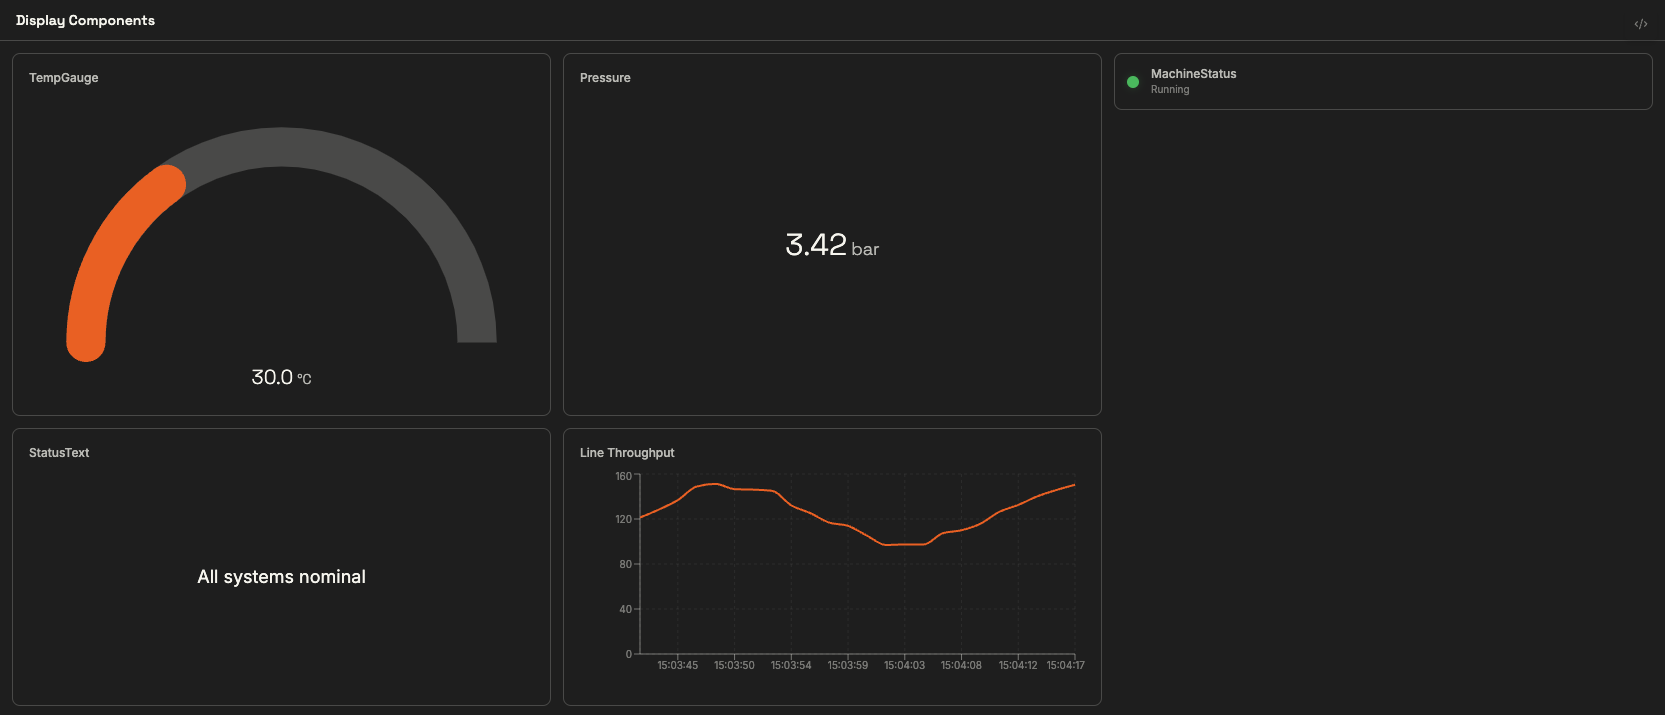Click the 160 y-axis label
1665x715 pixels.
pyautogui.click(x=623, y=476)
